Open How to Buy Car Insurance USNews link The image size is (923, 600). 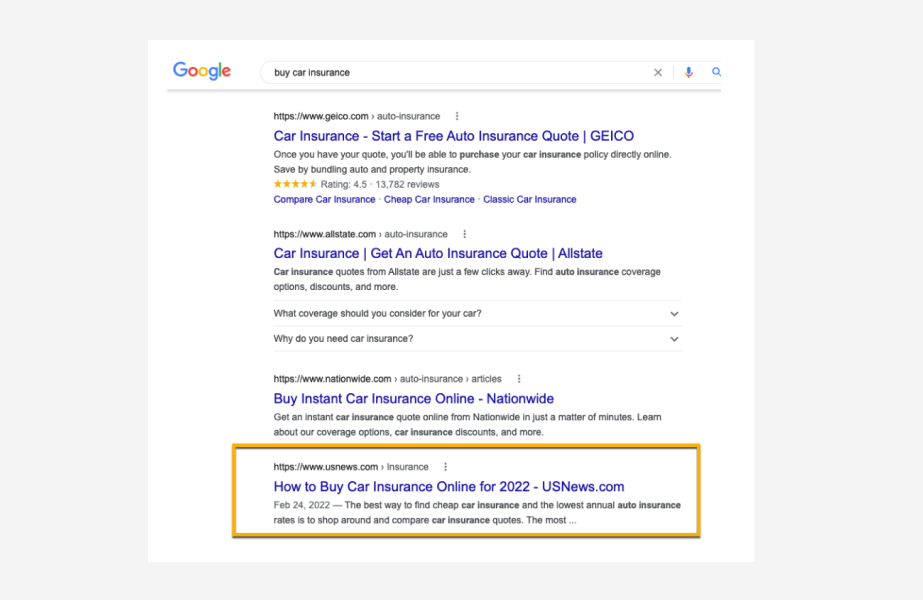click(448, 487)
